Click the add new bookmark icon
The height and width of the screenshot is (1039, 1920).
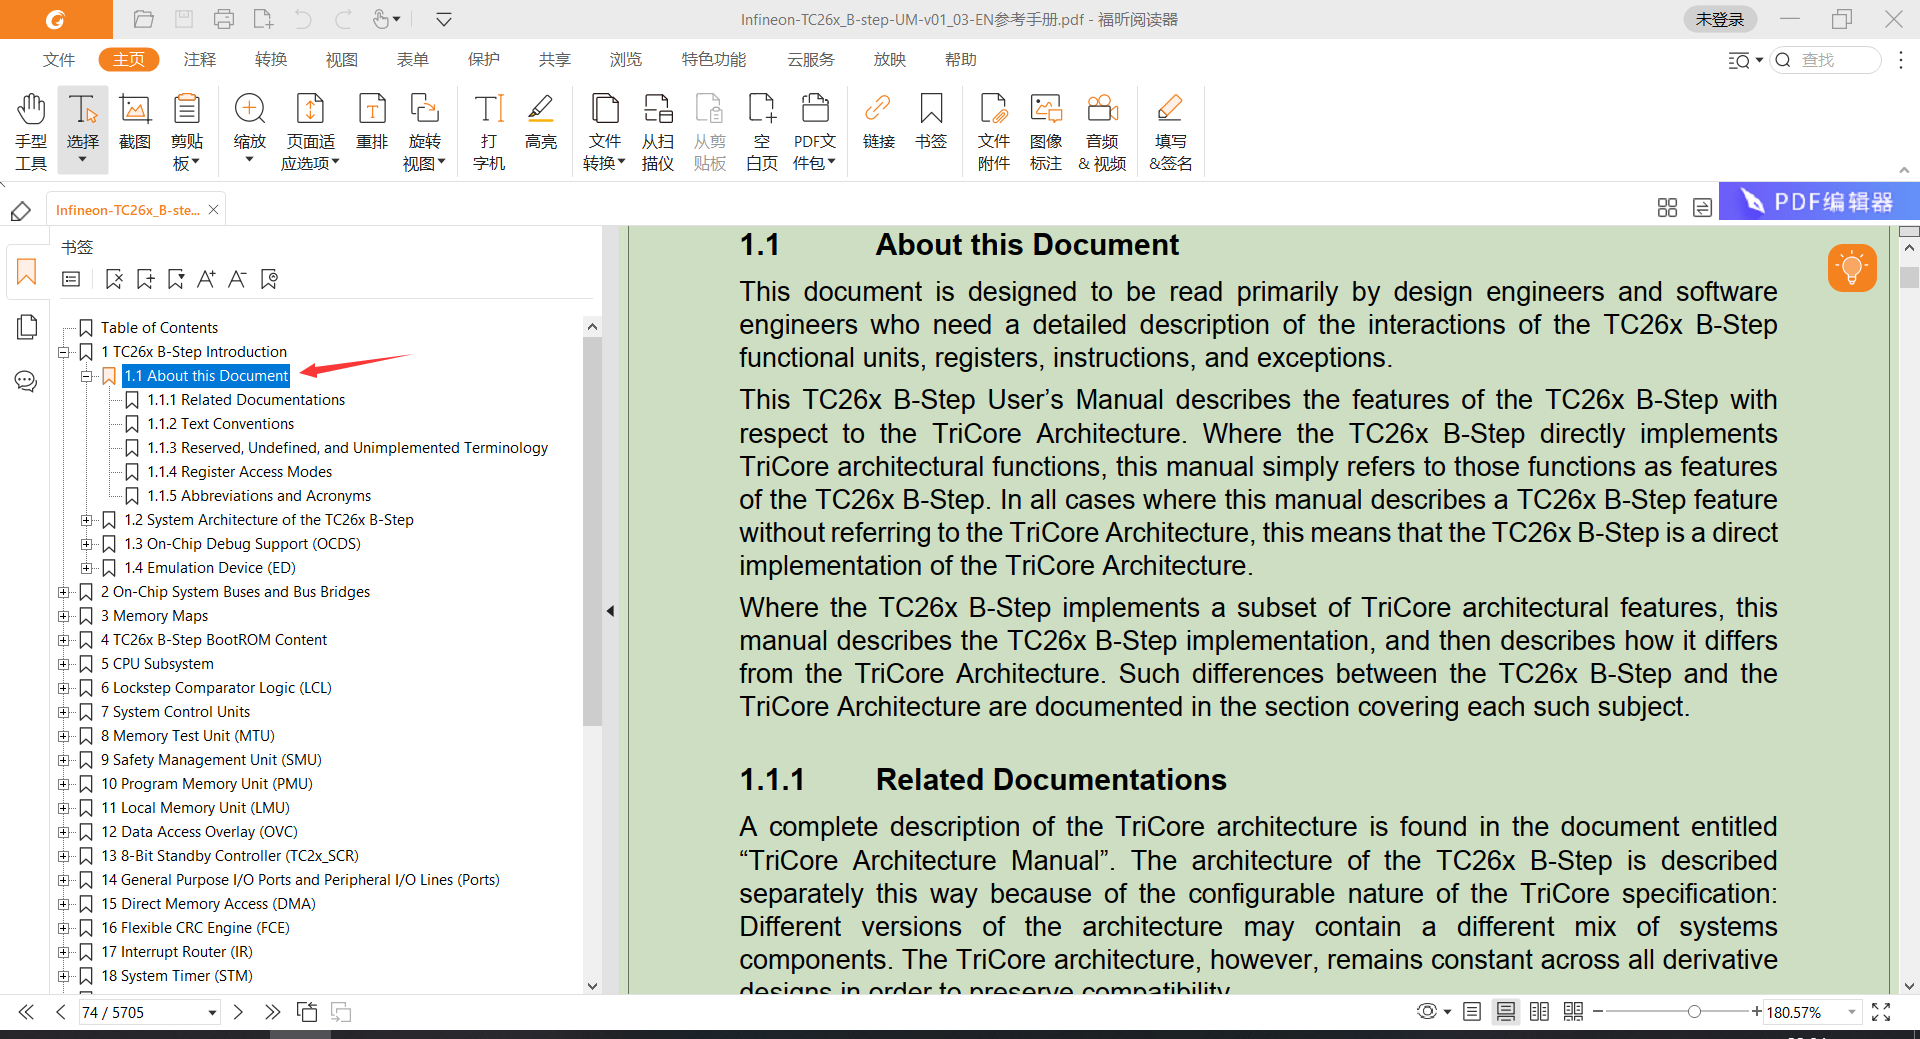pos(145,279)
